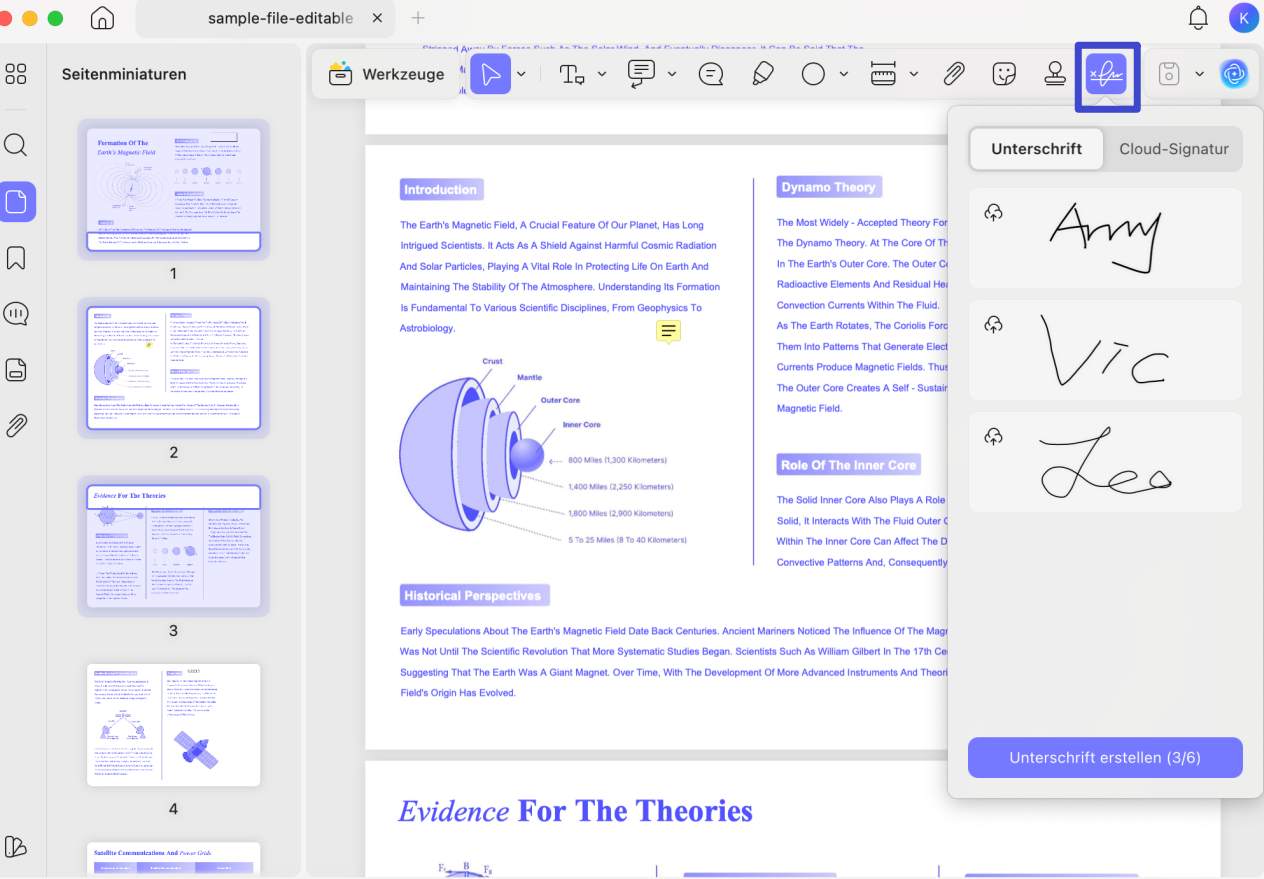This screenshot has height=879, width=1264.
Task: Click the Evidence For The Theories title
Action: (x=576, y=811)
